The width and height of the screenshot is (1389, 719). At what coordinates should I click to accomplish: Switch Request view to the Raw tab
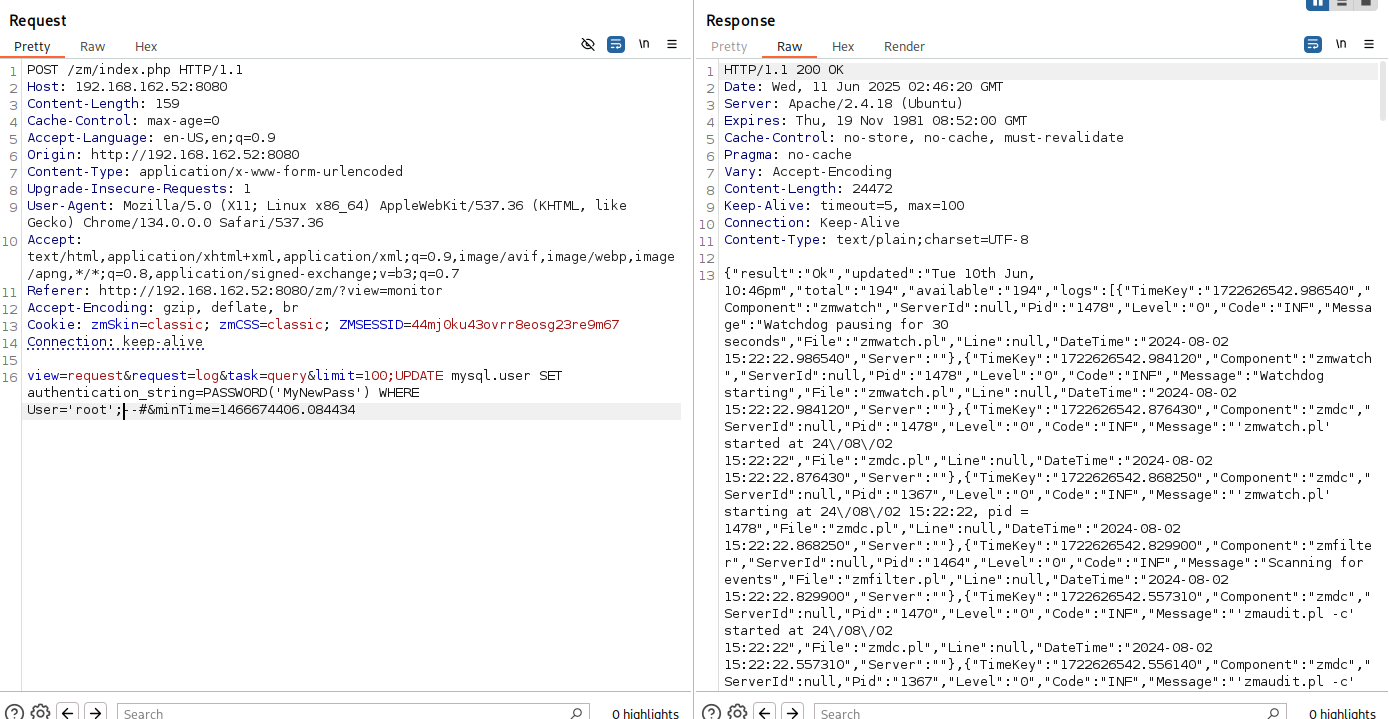click(x=93, y=47)
